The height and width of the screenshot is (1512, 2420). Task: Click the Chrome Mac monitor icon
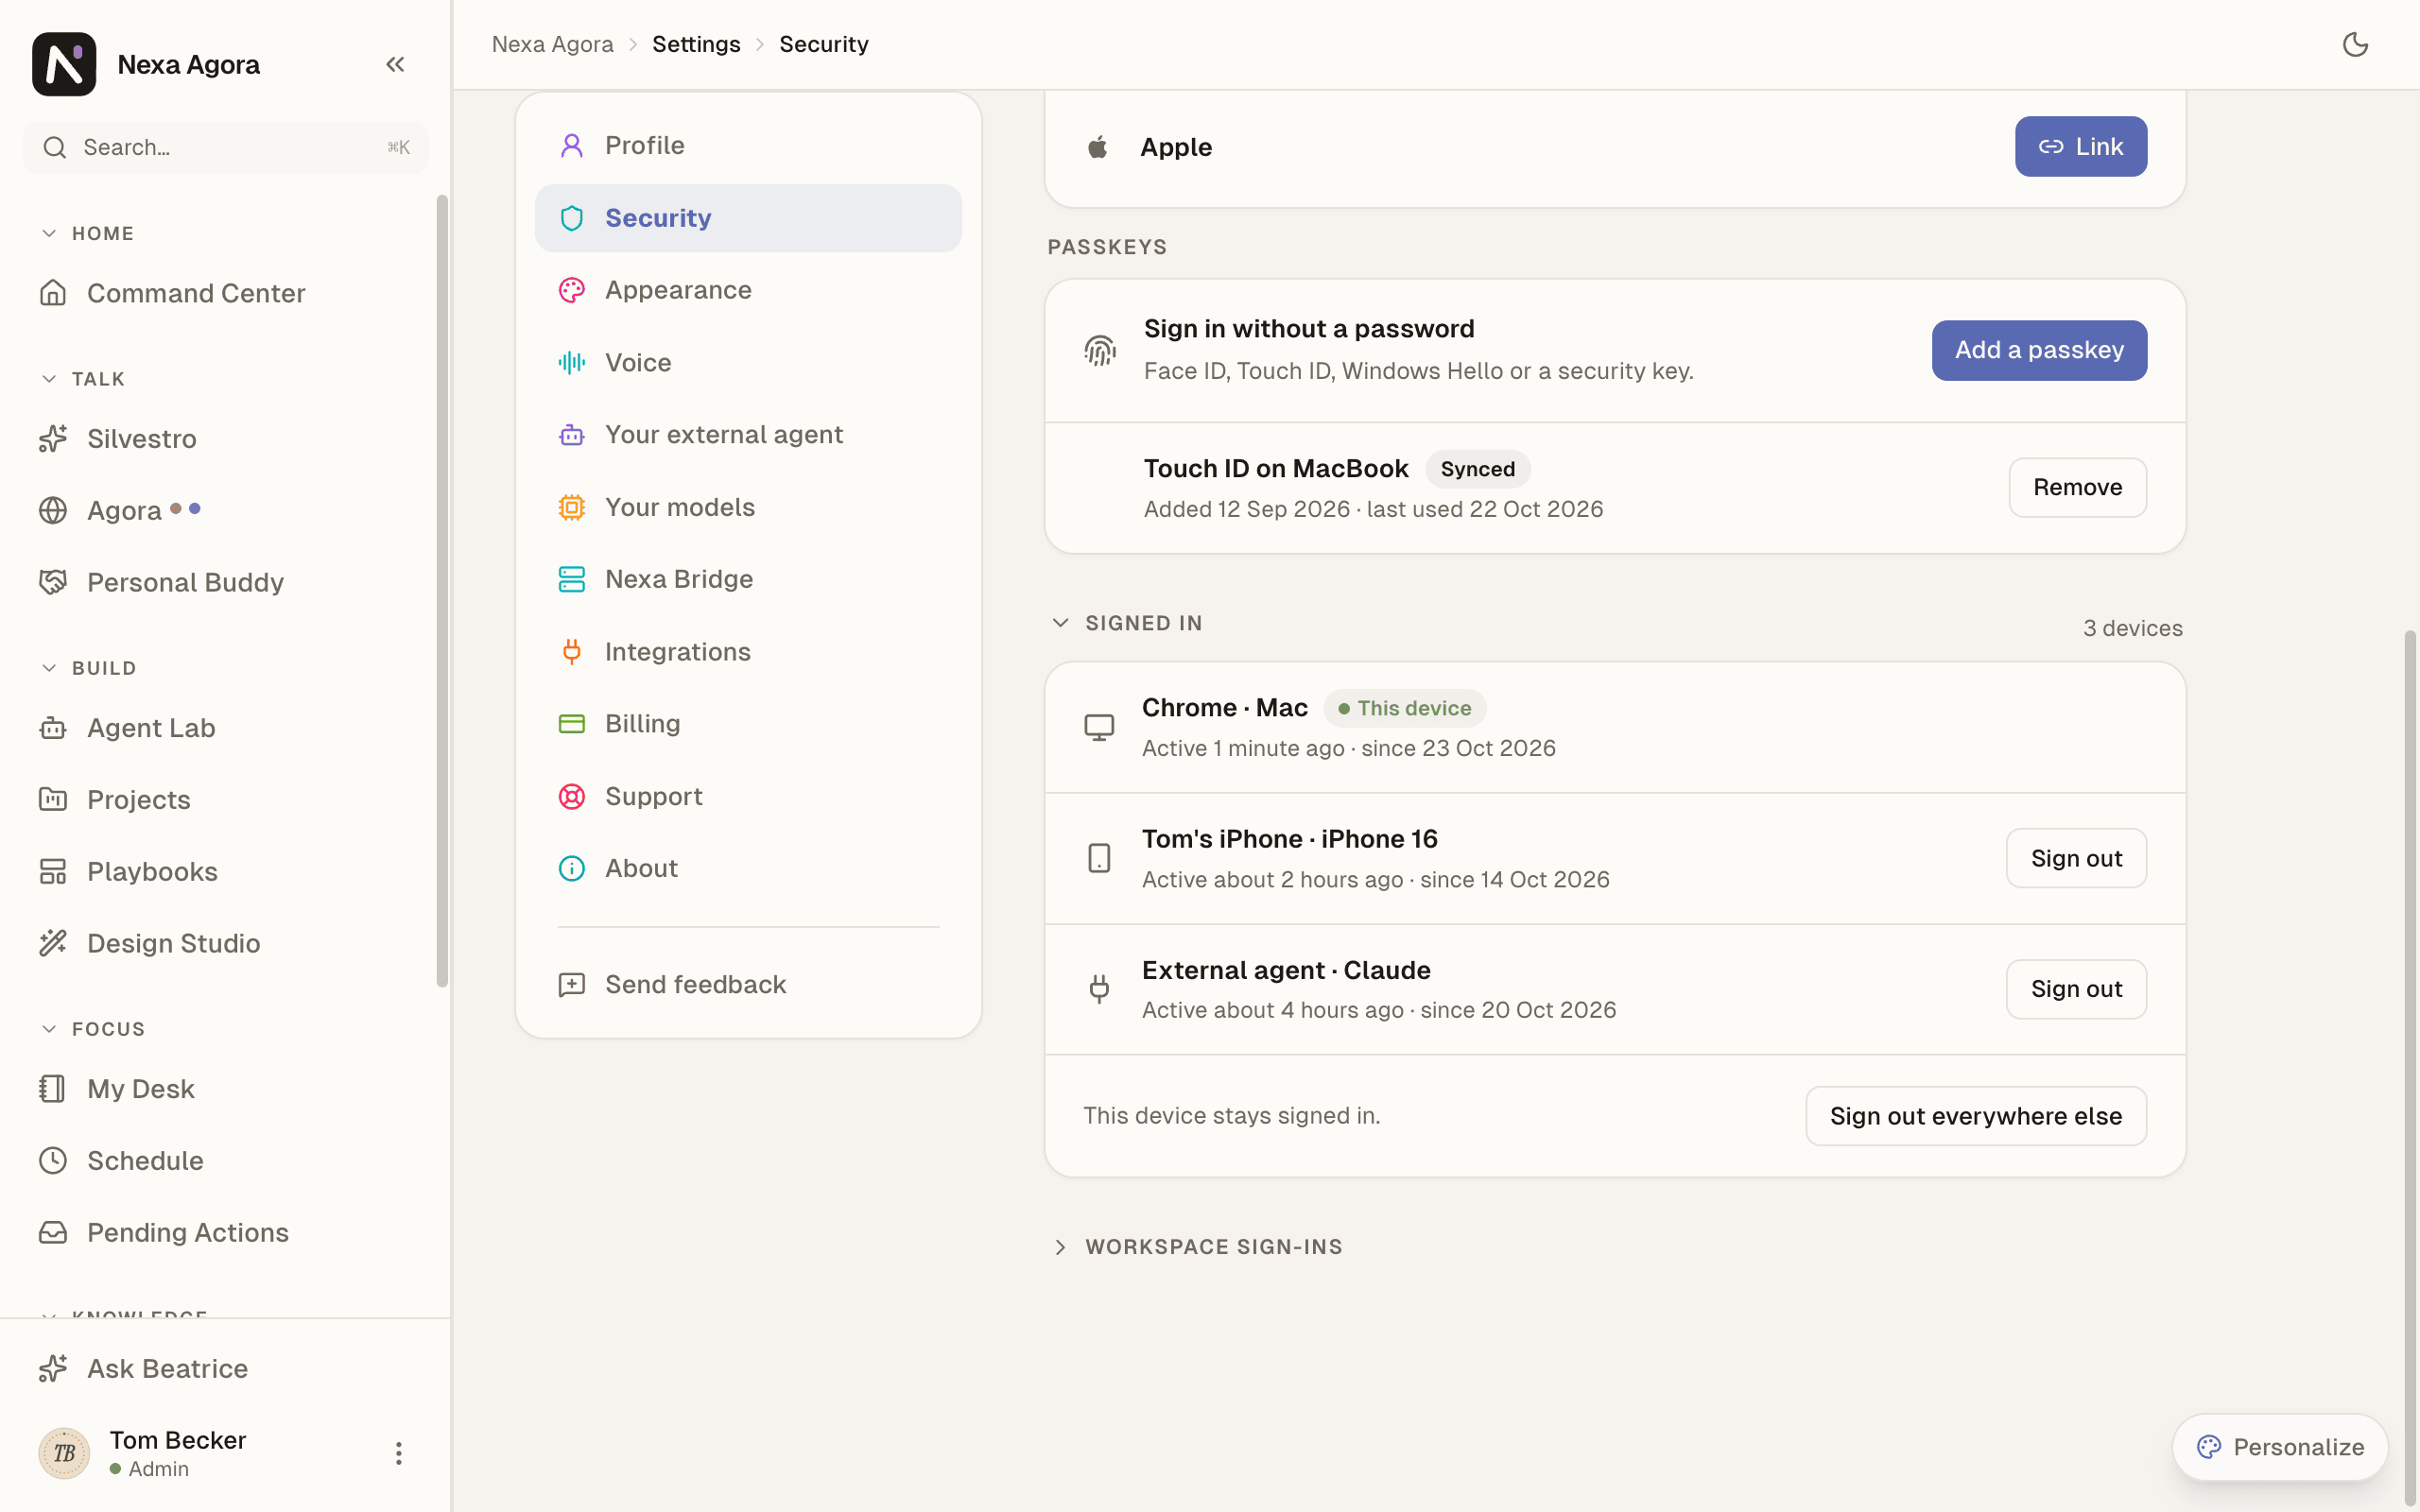(1099, 727)
